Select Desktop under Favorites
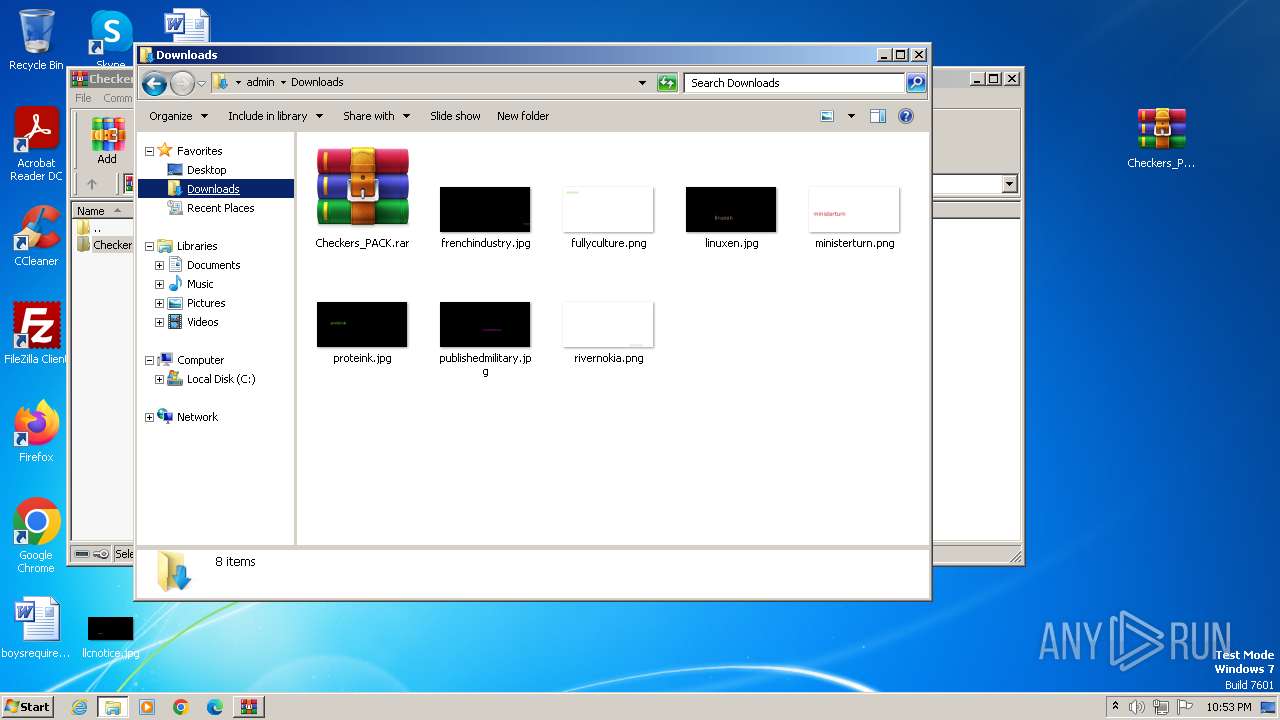Screen dimensions: 1280x720 [x=206, y=170]
